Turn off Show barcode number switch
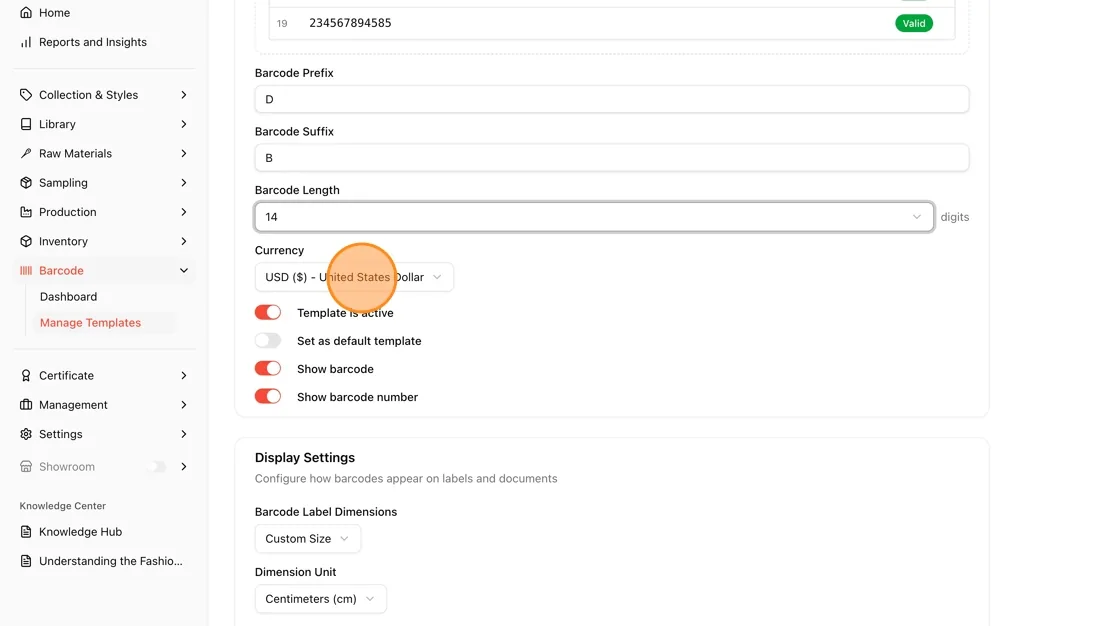Image resolution: width=1120 pixels, height=626 pixels. click(x=268, y=397)
